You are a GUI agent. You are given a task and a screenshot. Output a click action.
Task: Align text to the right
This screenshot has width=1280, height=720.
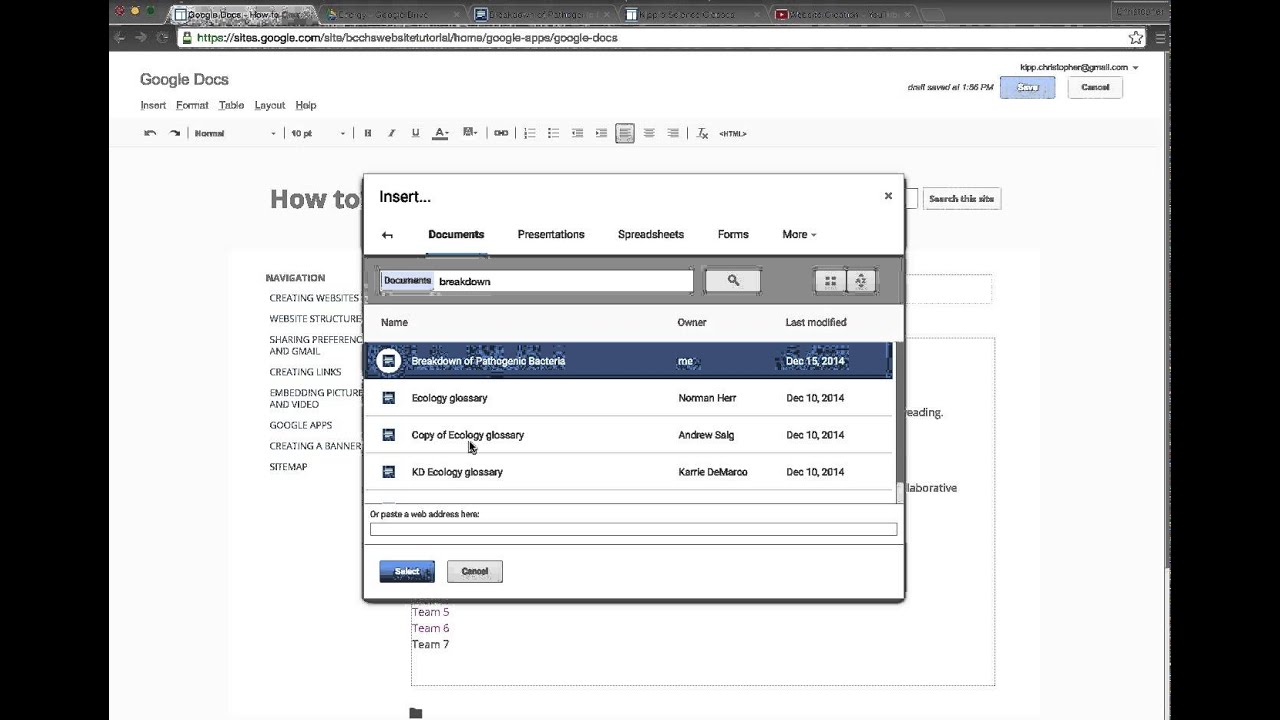pos(673,133)
